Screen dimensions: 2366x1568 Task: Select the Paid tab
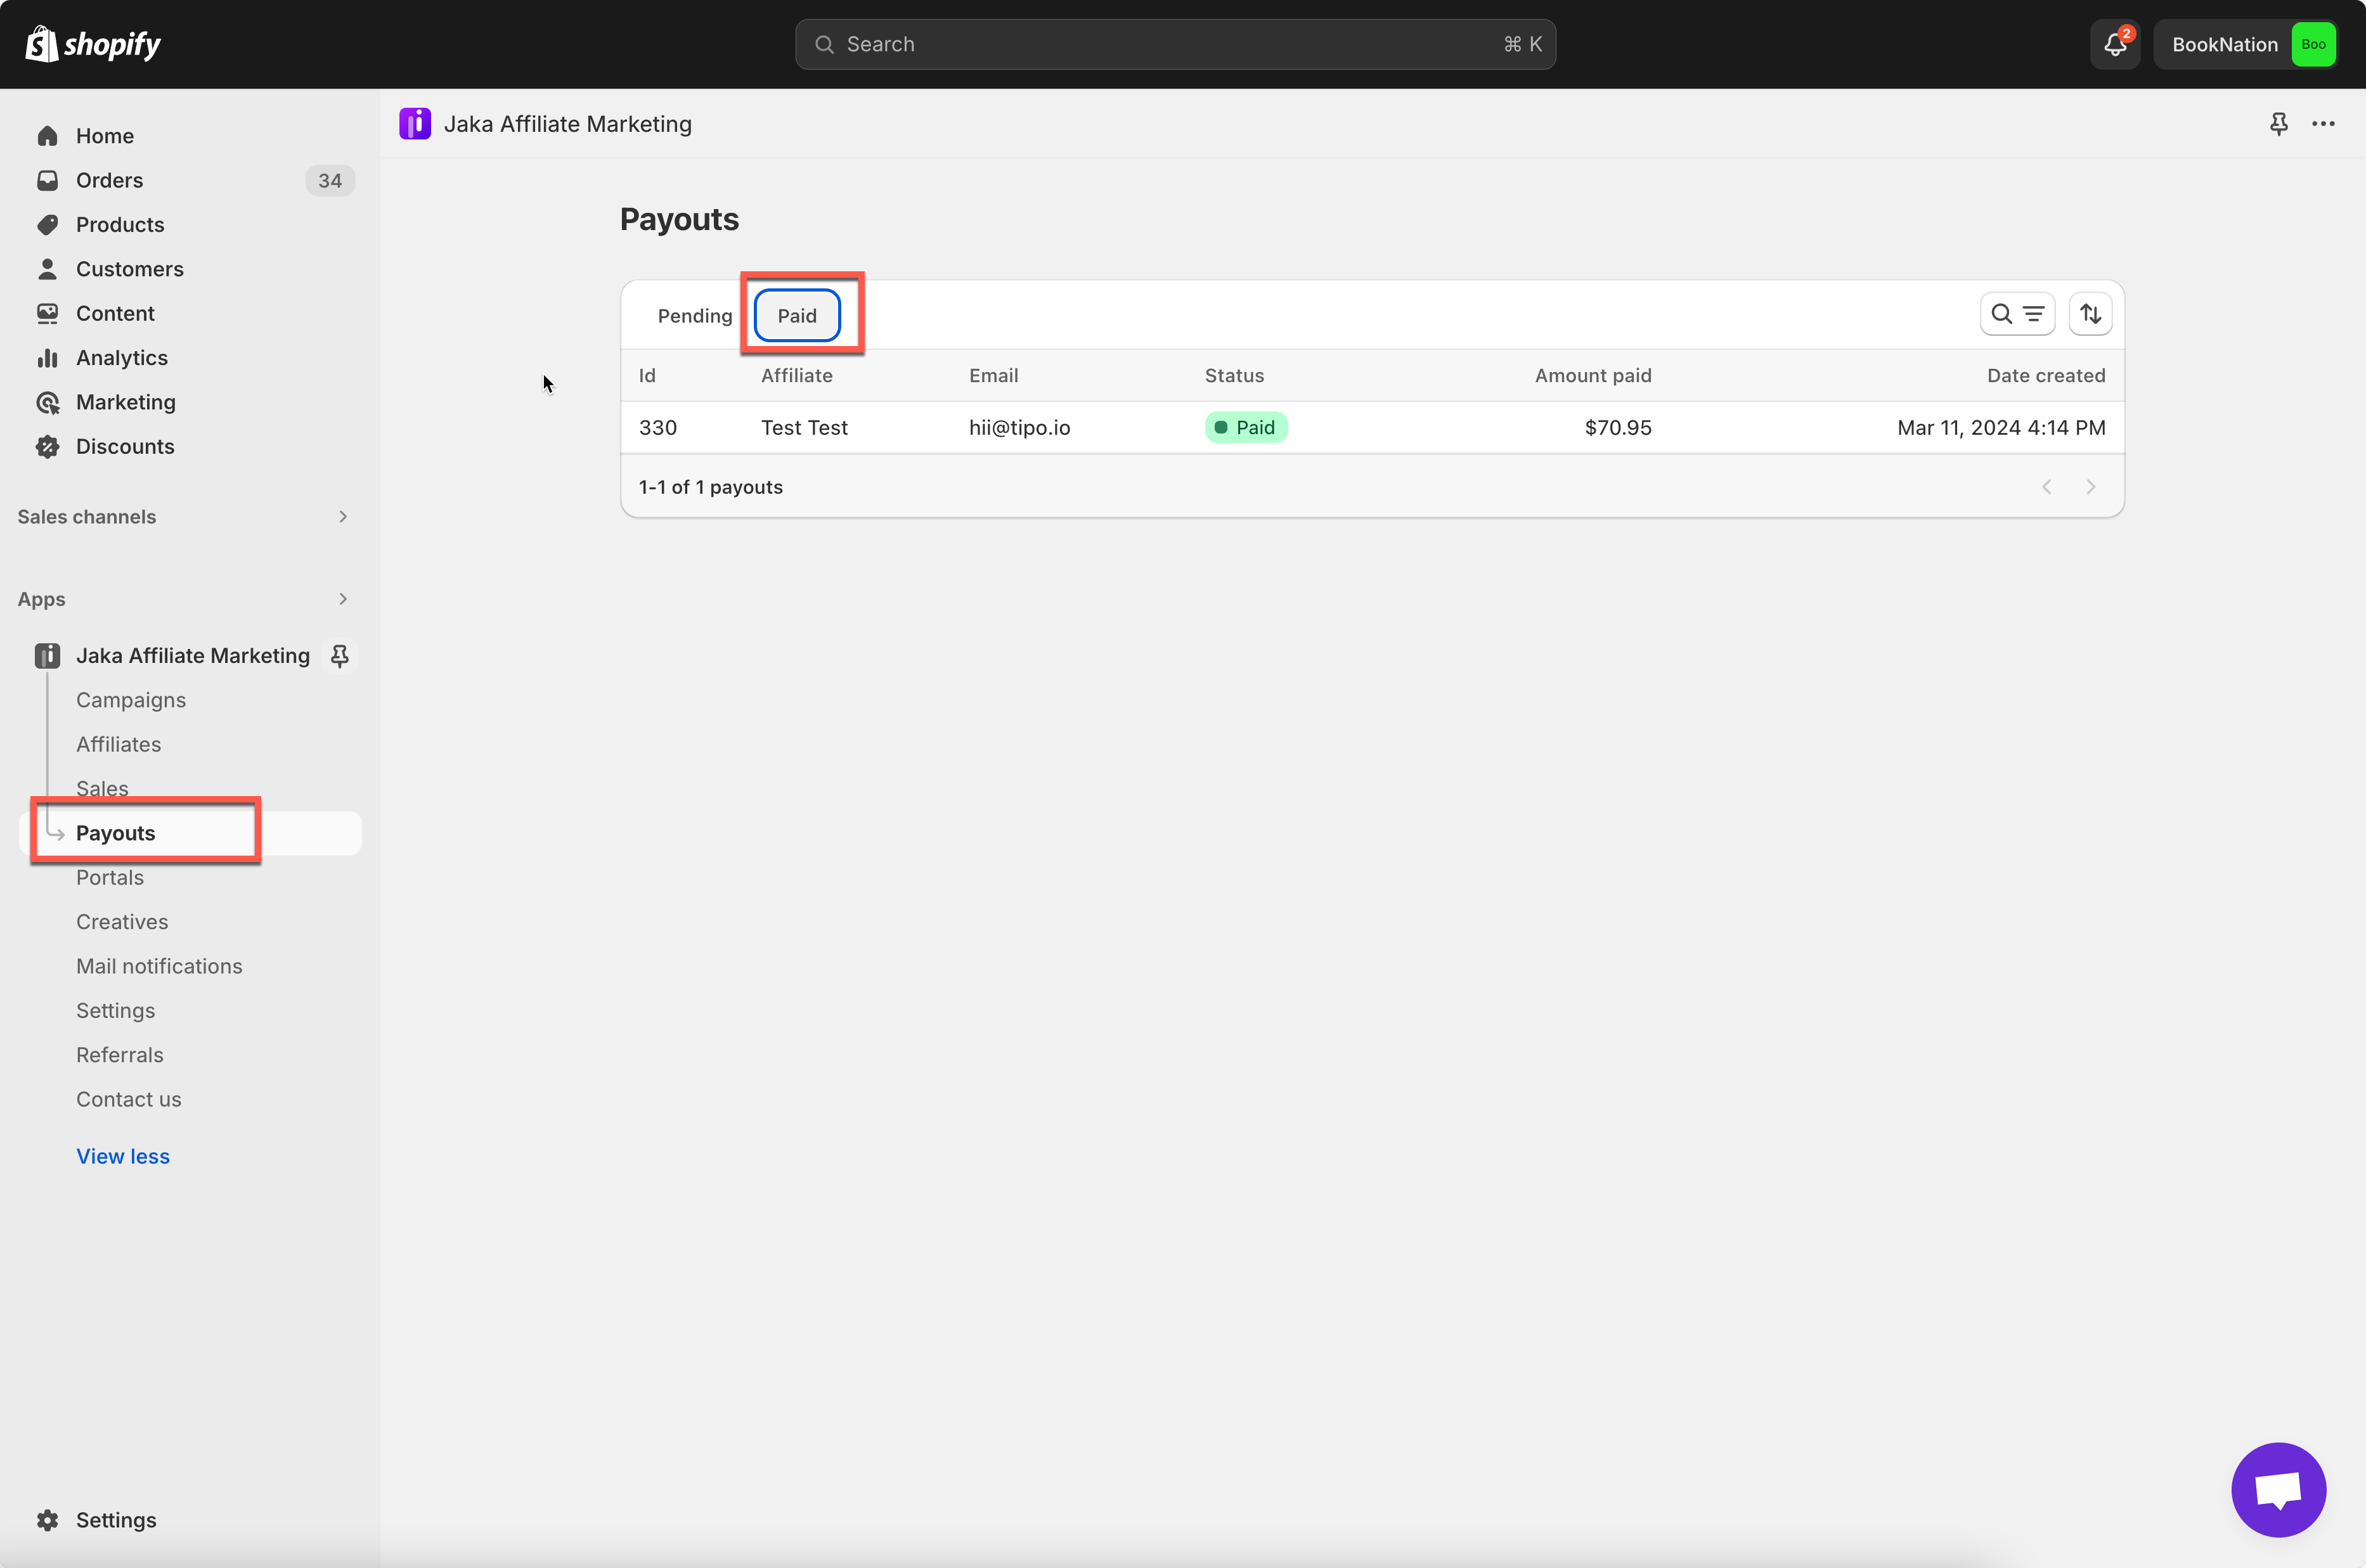click(797, 316)
